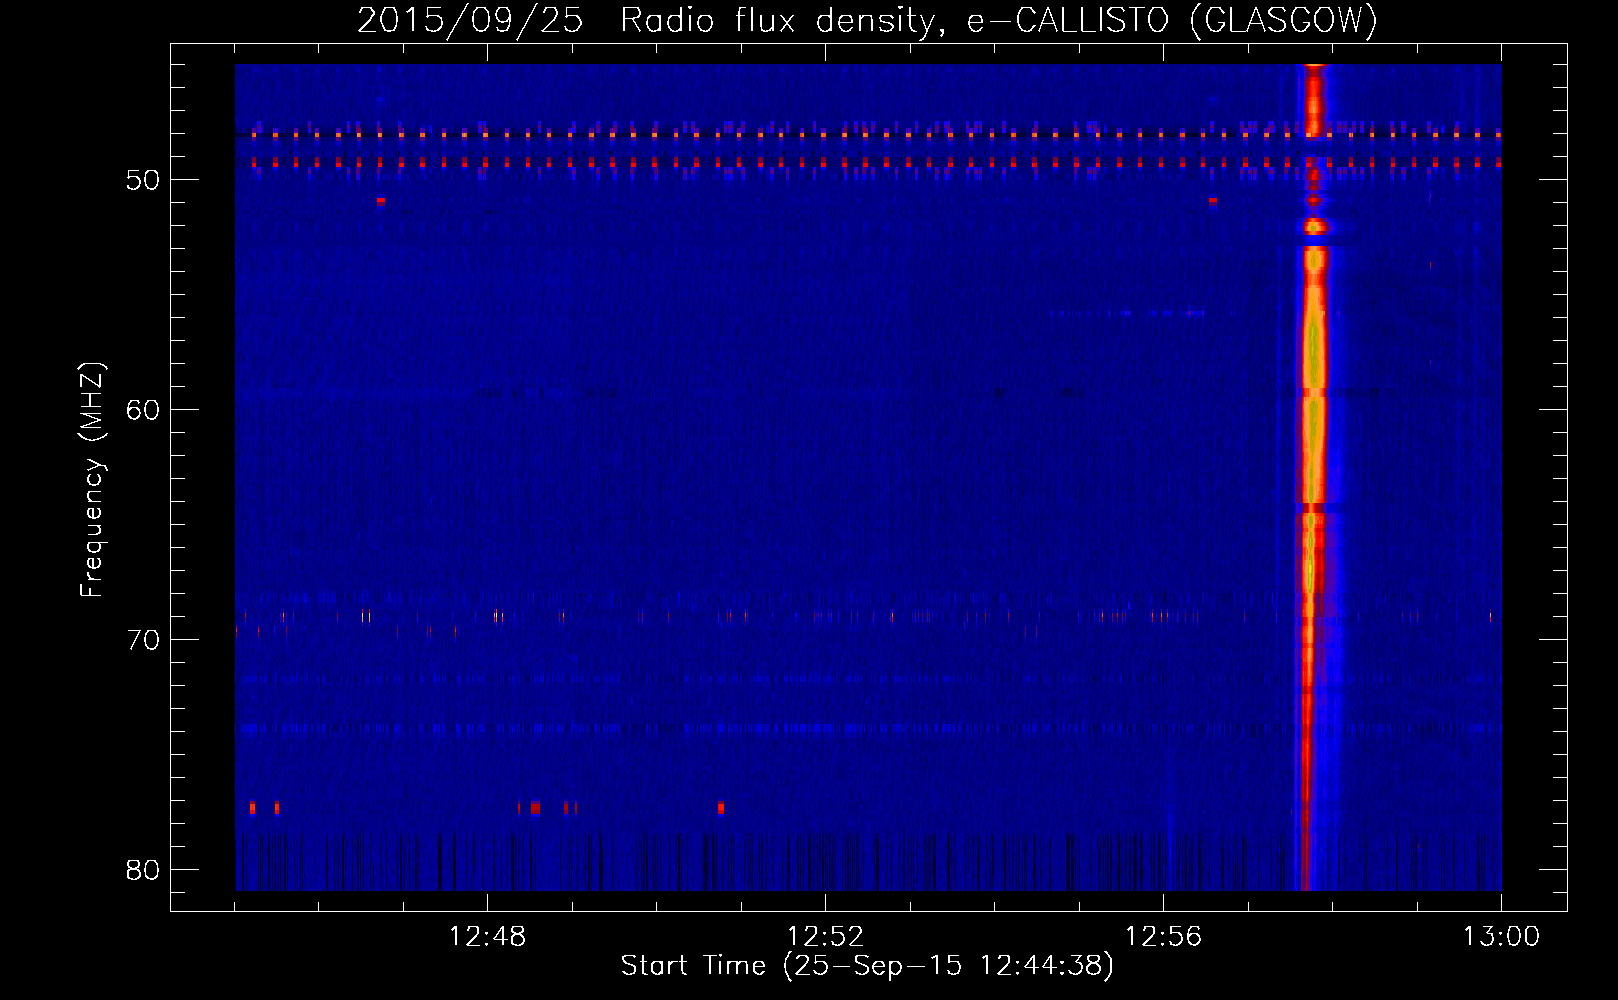Click the 50 frequency tick label
This screenshot has width=1618, height=1000.
click(143, 180)
